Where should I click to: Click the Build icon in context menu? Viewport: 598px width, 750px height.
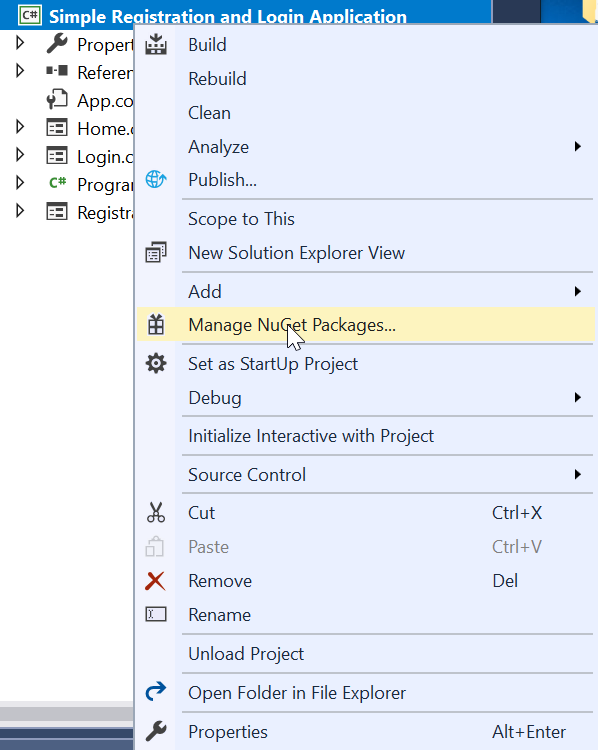(x=156, y=44)
